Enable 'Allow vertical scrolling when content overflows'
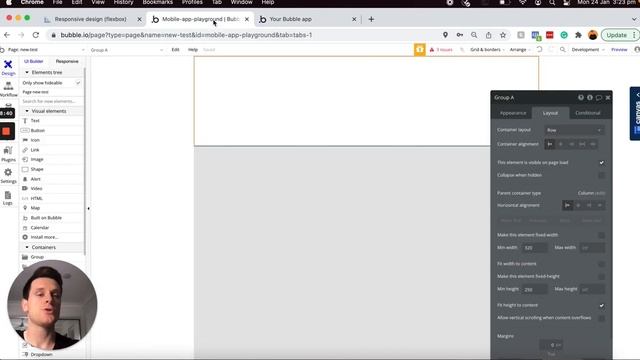Image resolution: width=640 pixels, height=360 pixels. [602, 318]
